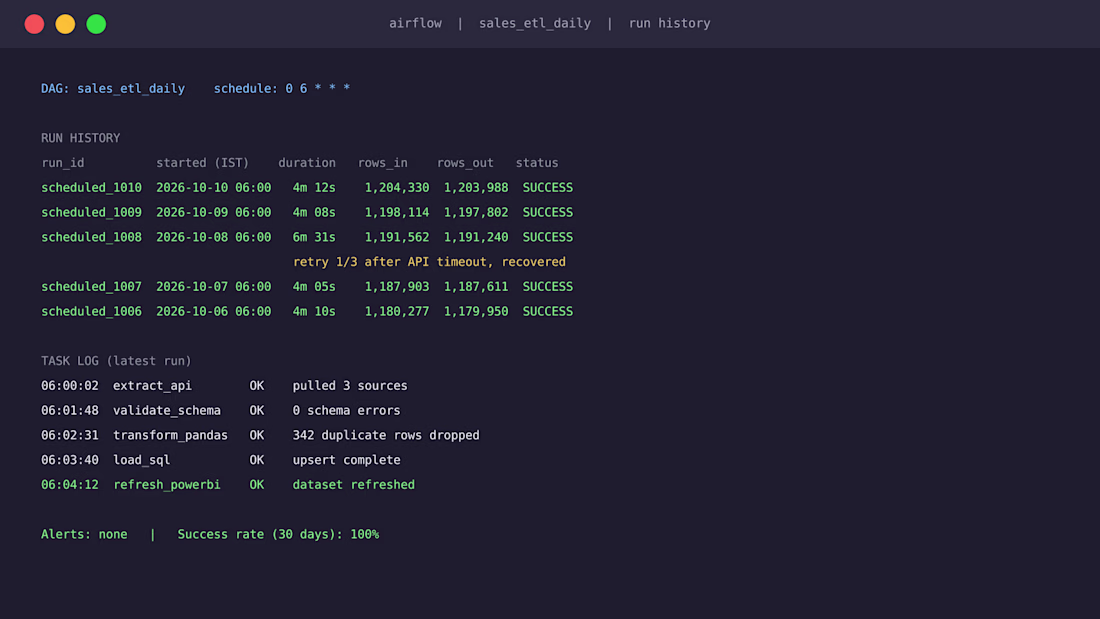Click the transform_pandas task entry
The width and height of the screenshot is (1100, 619).
(260, 435)
